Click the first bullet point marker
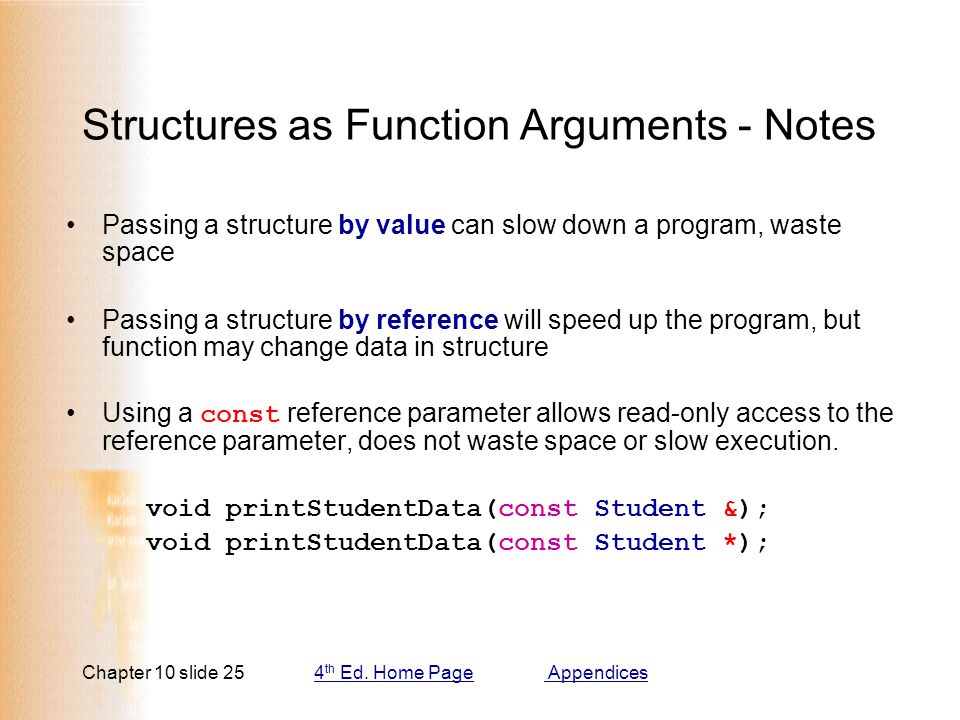960x720 pixels. pos(72,225)
